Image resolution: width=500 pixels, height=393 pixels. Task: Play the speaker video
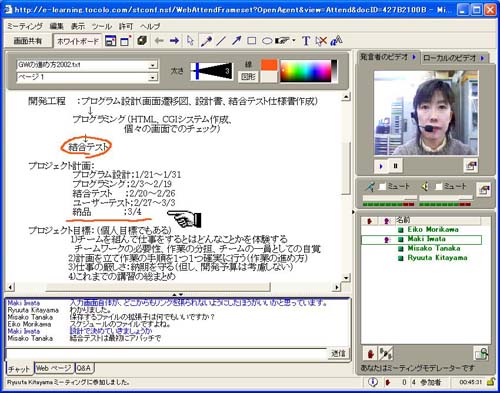click(x=381, y=166)
